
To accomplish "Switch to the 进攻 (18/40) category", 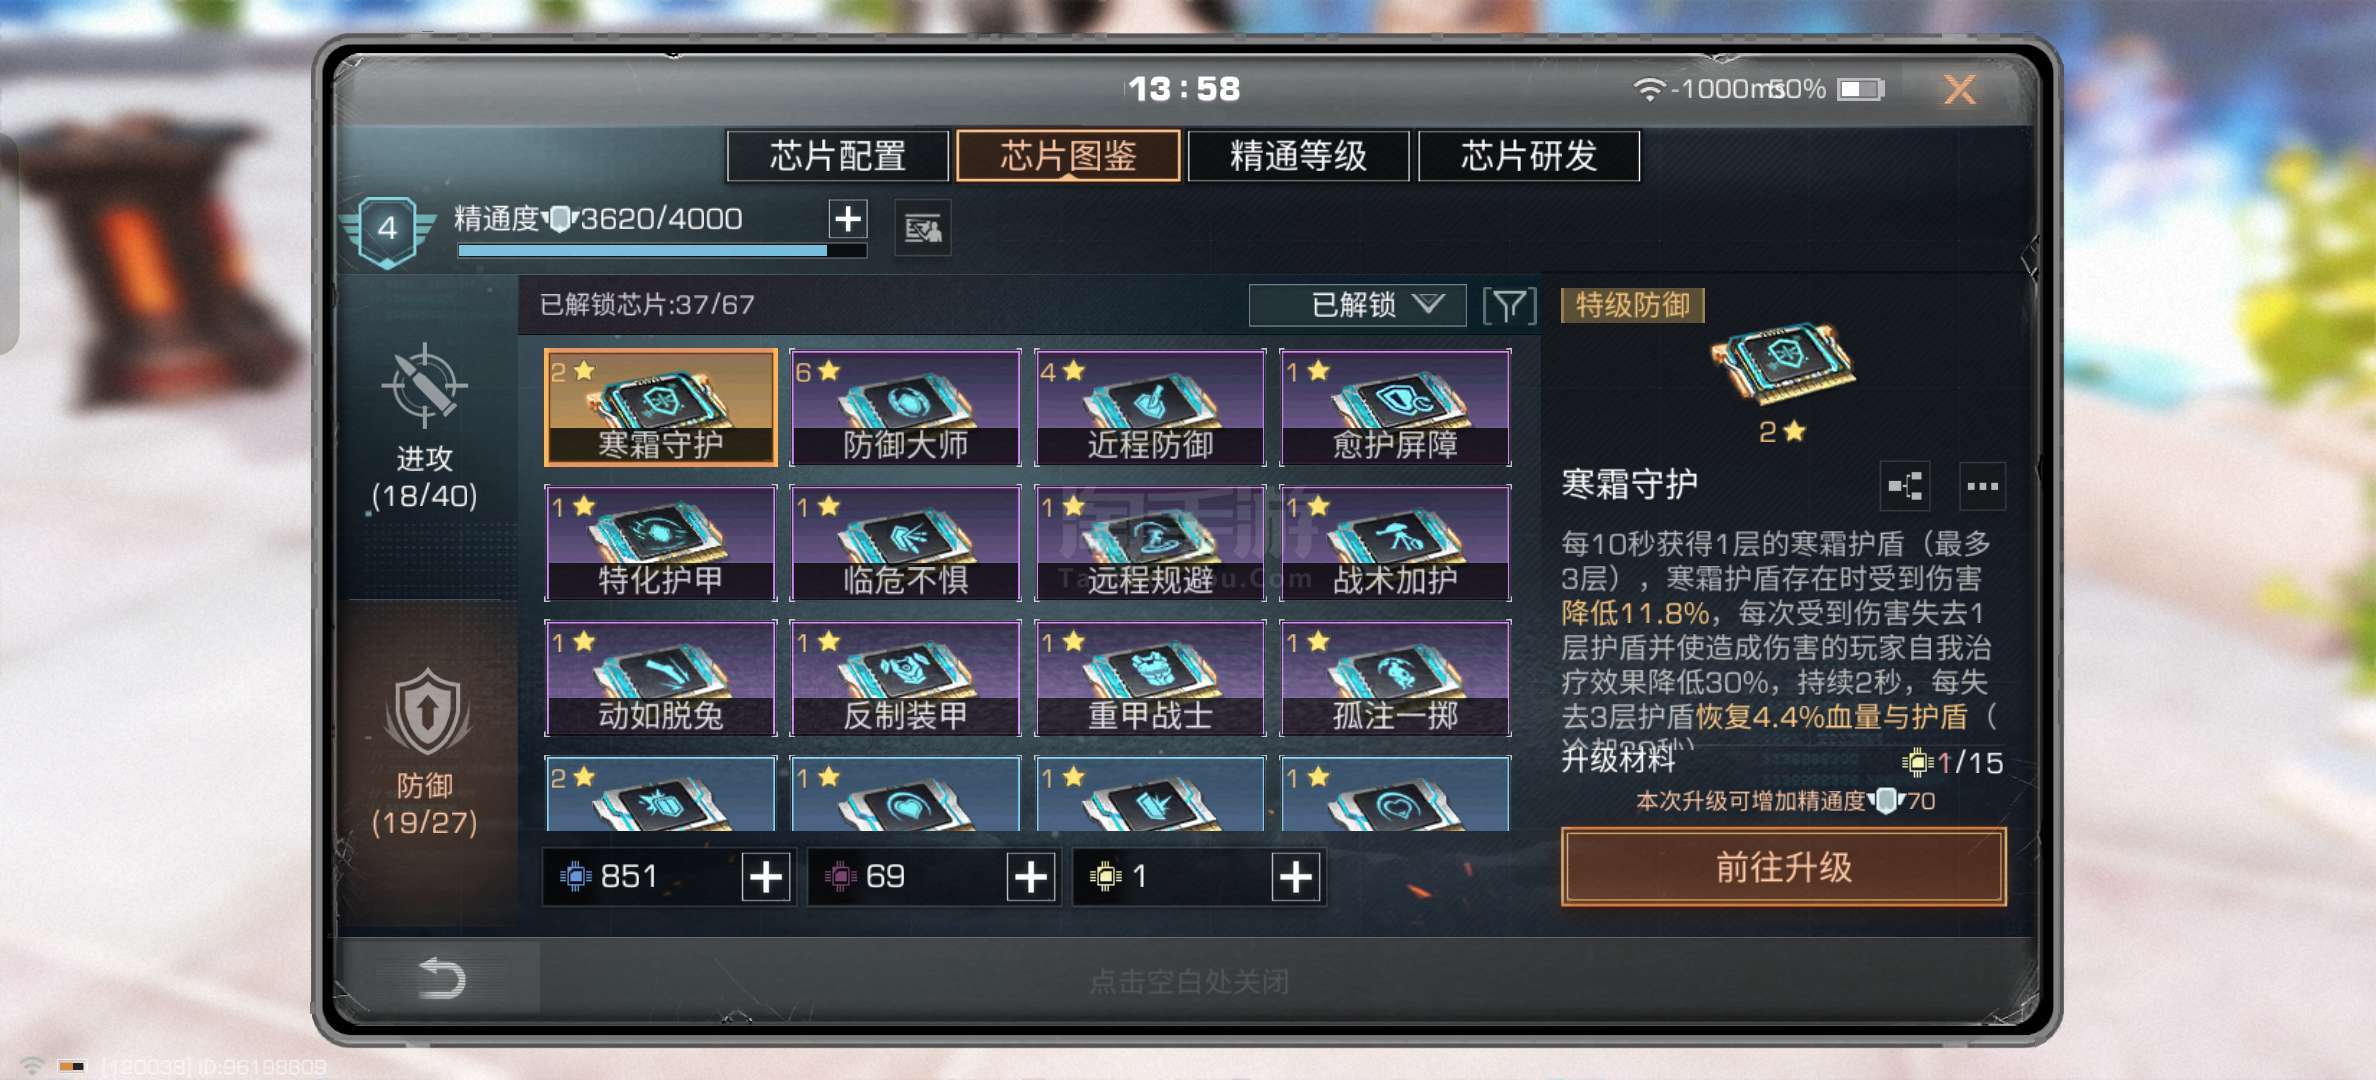I will 424,431.
